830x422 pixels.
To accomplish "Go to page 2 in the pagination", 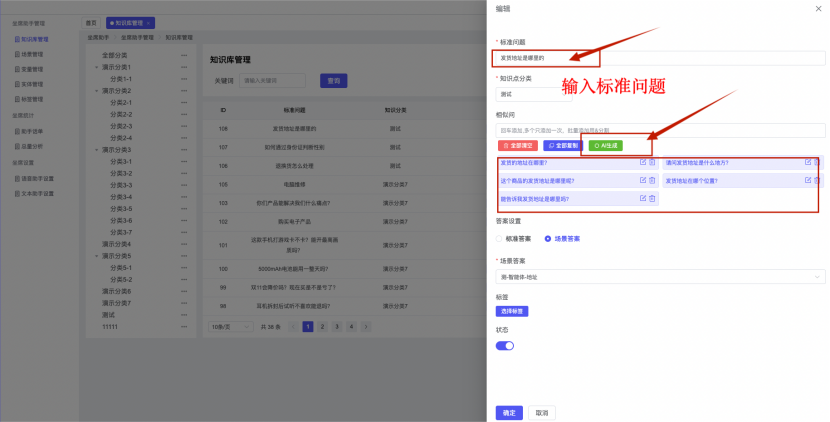I will [x=322, y=326].
